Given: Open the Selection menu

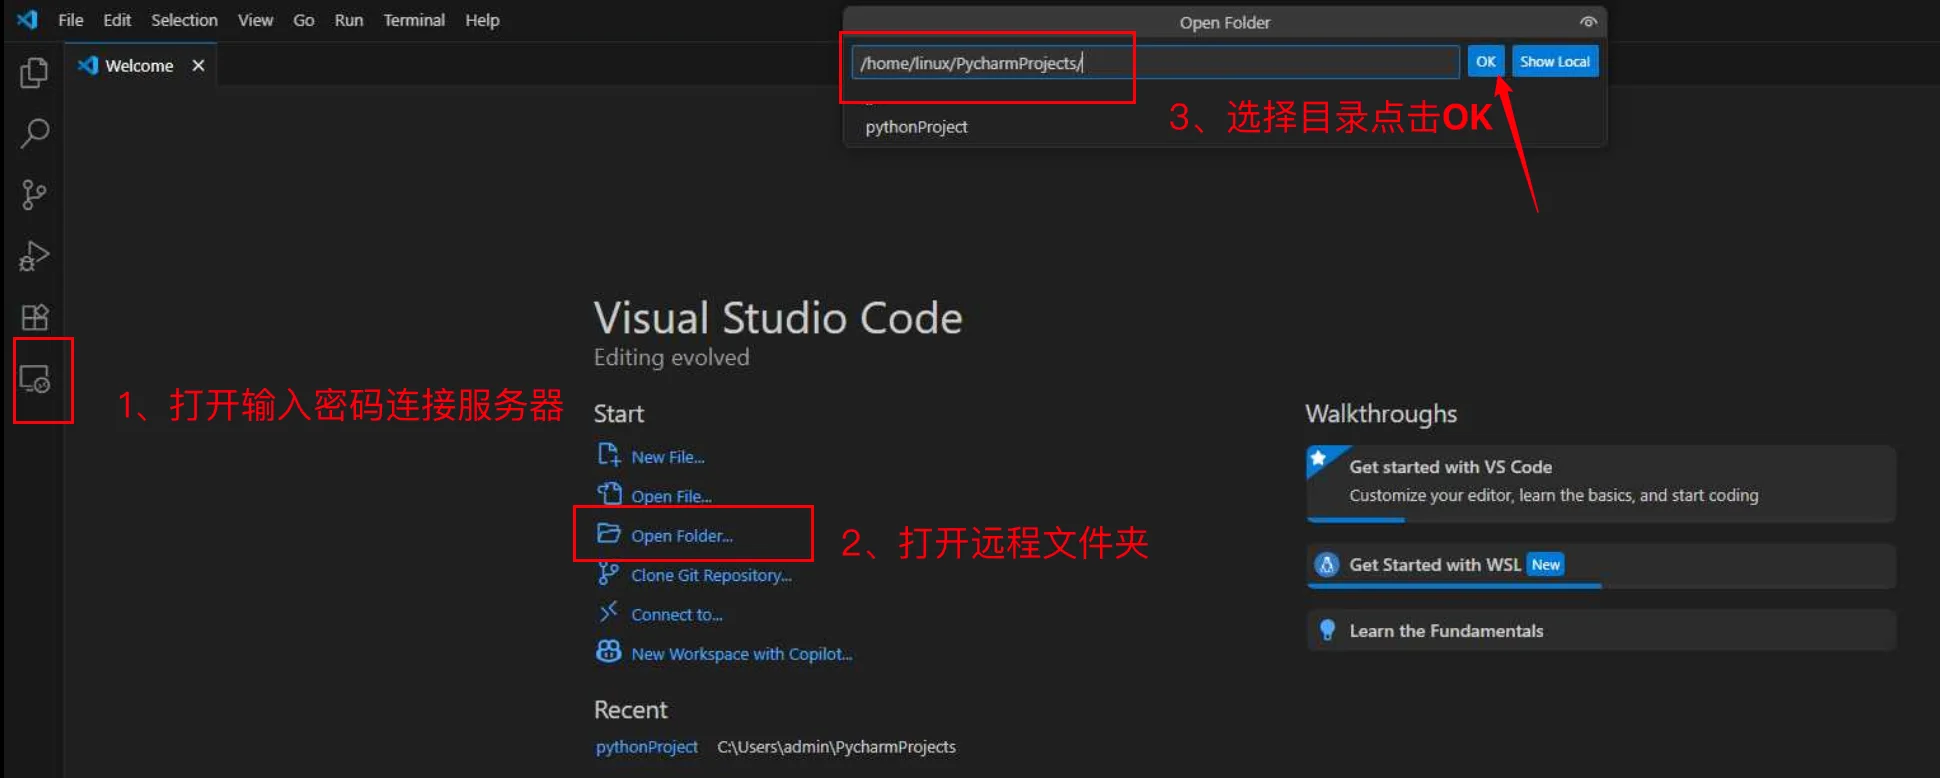Looking at the screenshot, I should [x=184, y=20].
